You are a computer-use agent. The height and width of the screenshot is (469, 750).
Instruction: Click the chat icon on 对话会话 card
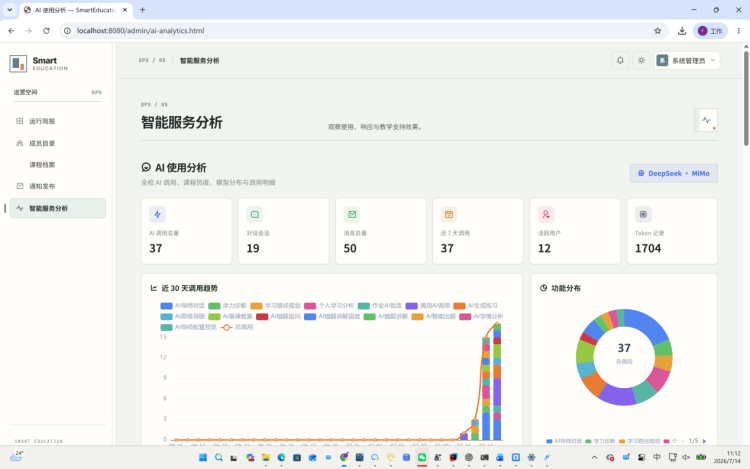point(254,214)
